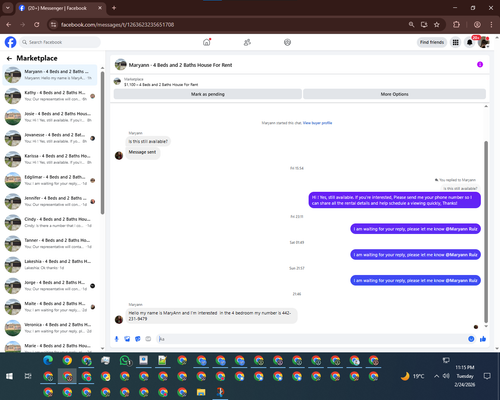Open Cindy's conversation in the chat list
Image resolution: width=500 pixels, height=400 pixels.
(50, 222)
